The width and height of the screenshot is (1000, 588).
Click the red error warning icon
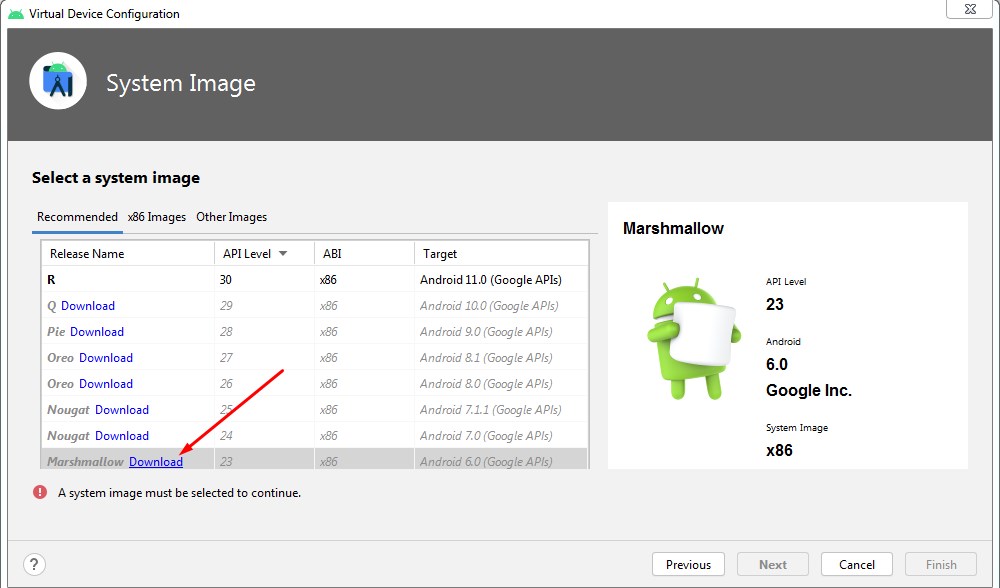(x=40, y=492)
